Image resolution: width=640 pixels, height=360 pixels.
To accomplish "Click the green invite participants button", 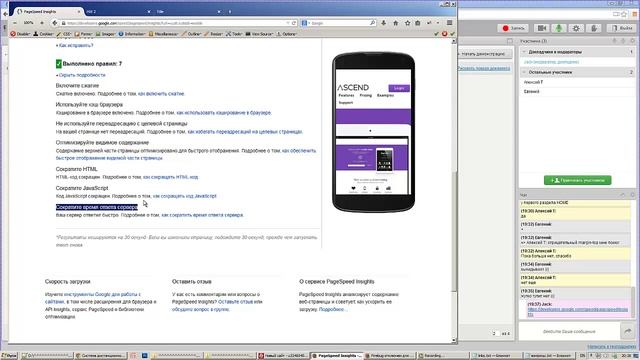I will (577, 180).
